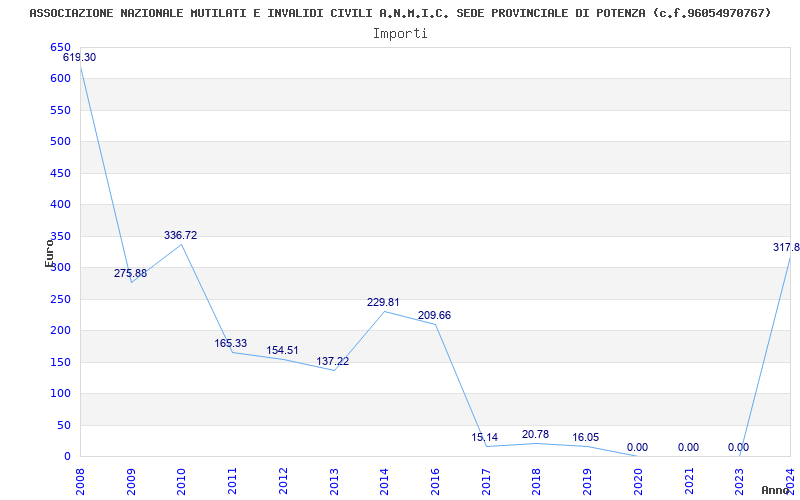Click the 2011 x-axis tick label

click(232, 482)
